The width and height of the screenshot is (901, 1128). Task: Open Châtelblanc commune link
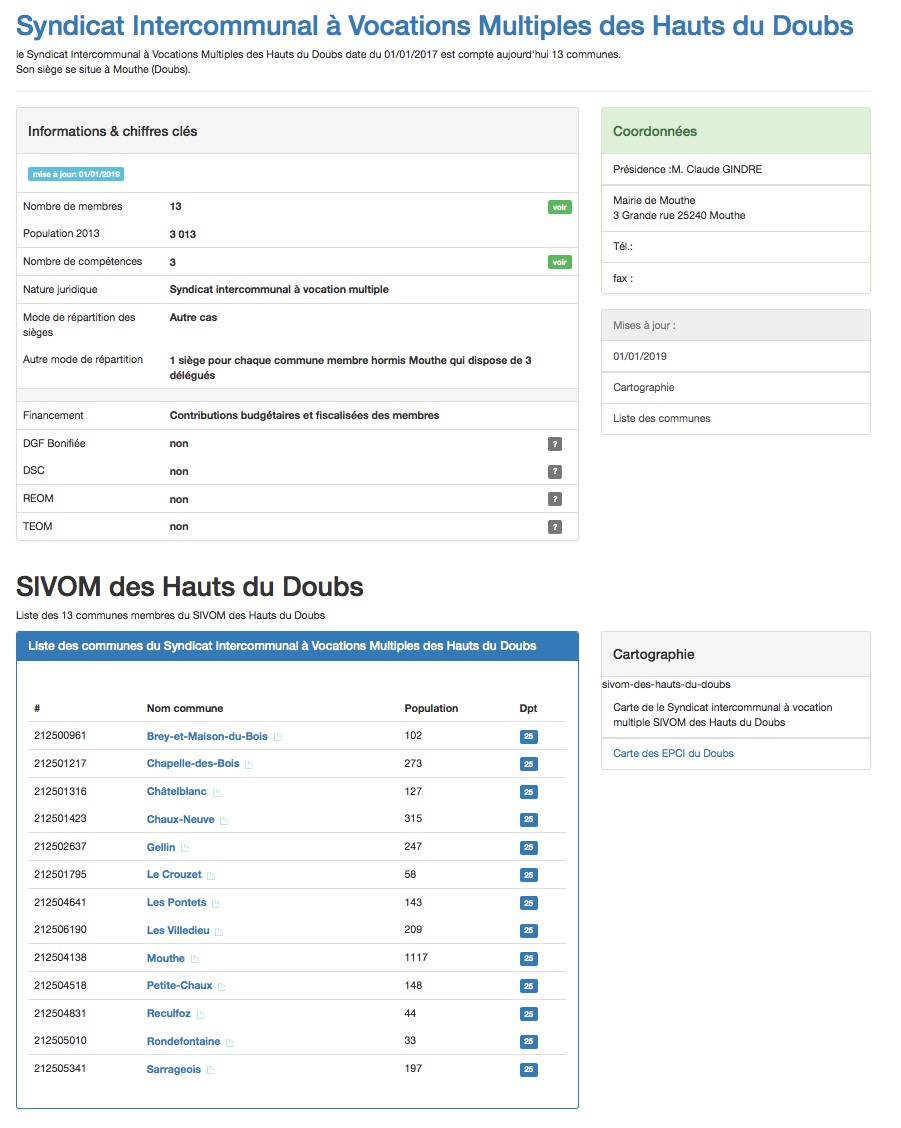click(x=176, y=792)
